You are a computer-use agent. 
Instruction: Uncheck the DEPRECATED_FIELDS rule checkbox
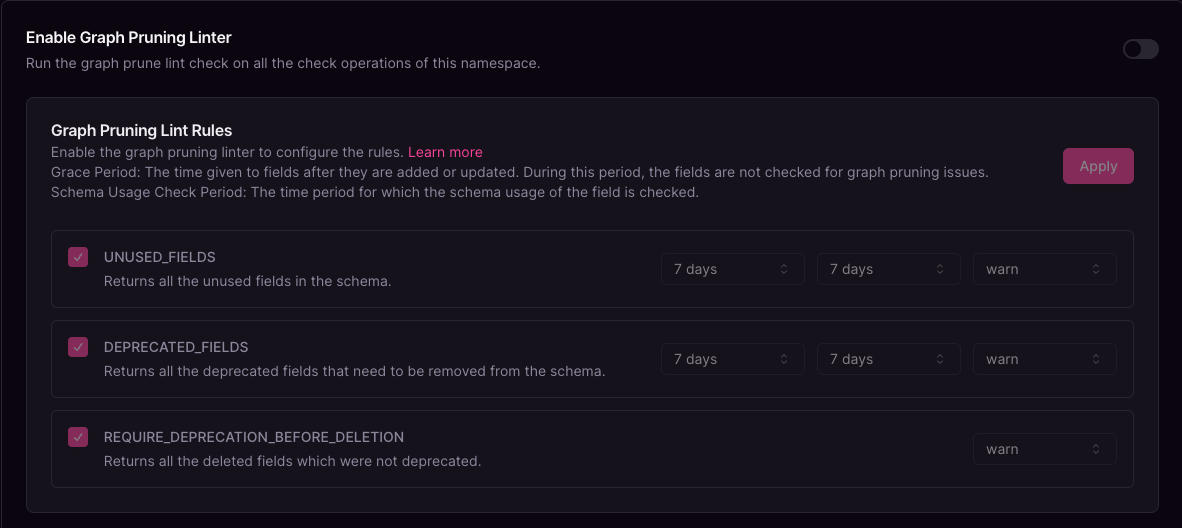click(78, 347)
